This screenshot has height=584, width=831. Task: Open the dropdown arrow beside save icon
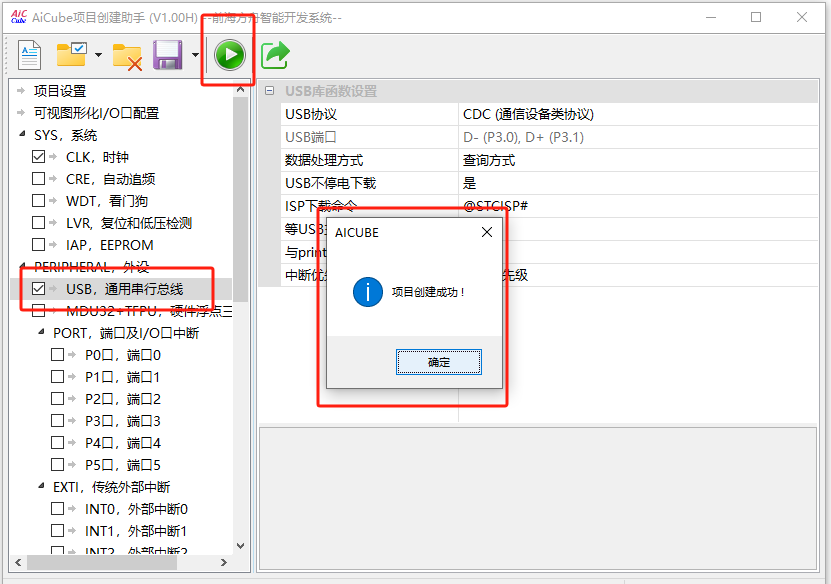tap(195, 55)
